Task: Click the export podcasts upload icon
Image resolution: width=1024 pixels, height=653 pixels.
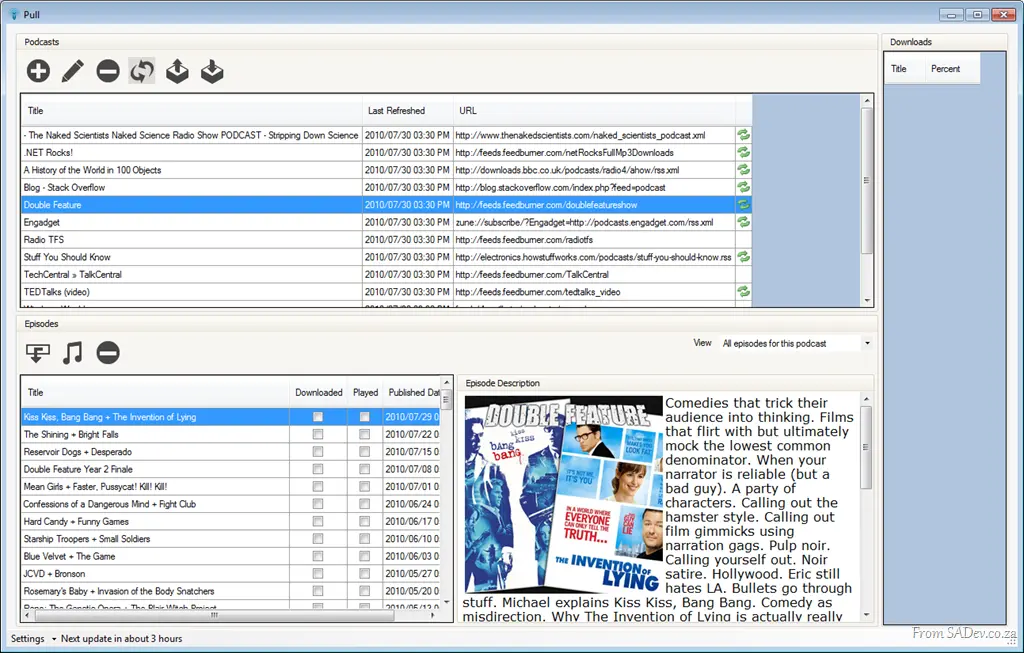Action: 177,71
